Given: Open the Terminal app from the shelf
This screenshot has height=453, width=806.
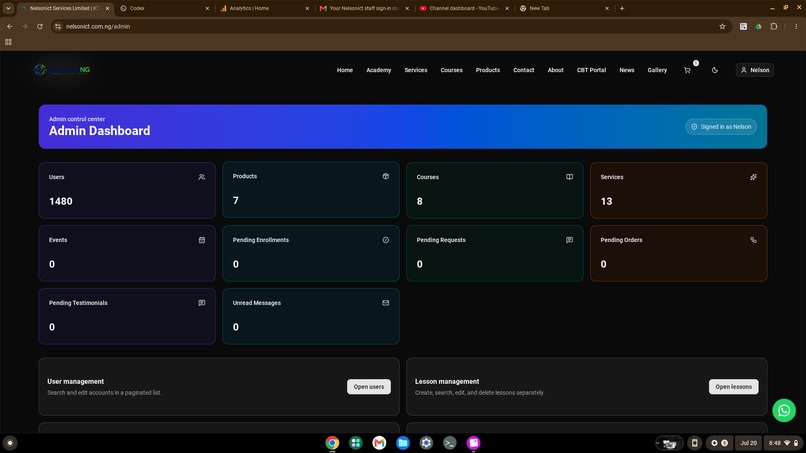Looking at the screenshot, I should (x=450, y=443).
